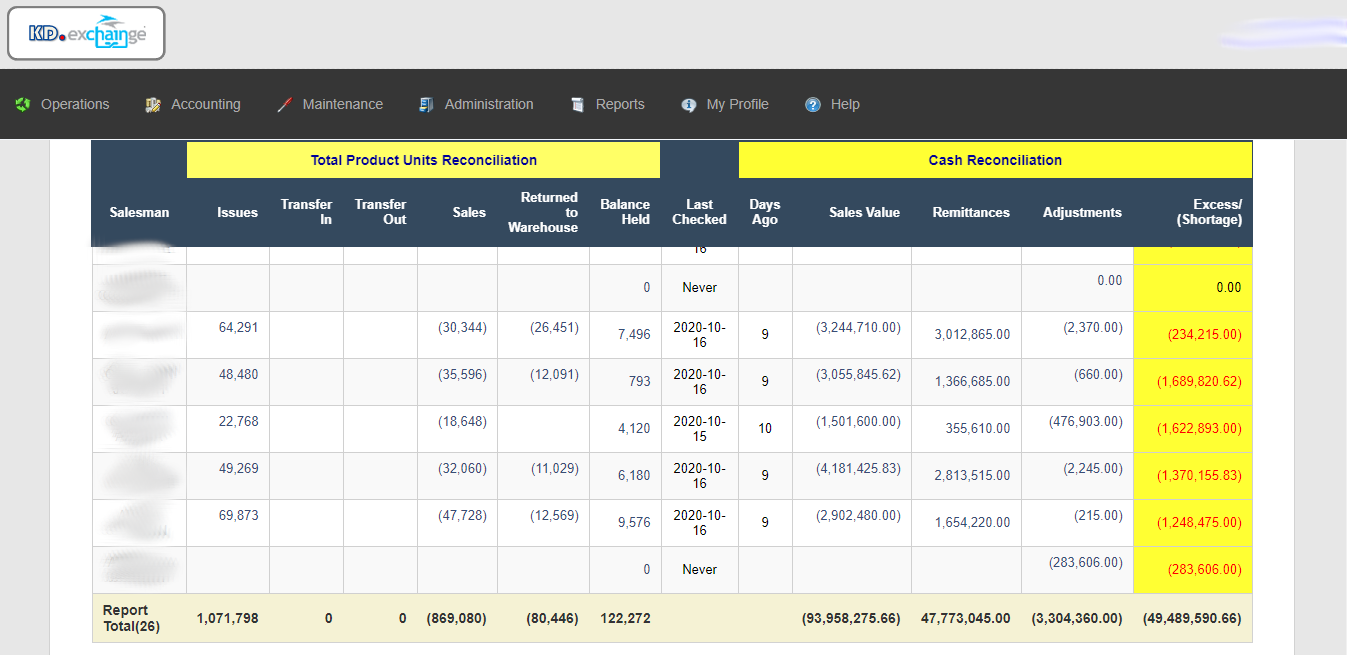Image resolution: width=1347 pixels, height=655 pixels.
Task: Click the green Operations menu icon
Action: pos(23,105)
